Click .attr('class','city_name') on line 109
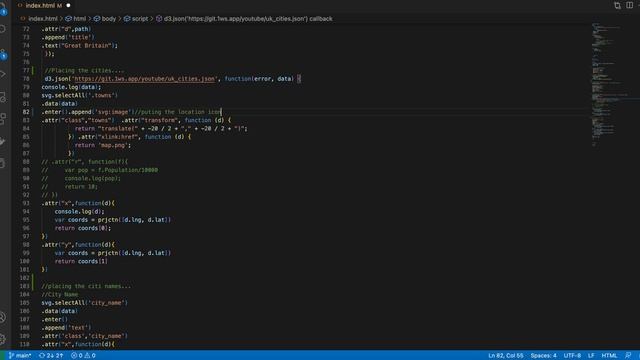 84,336
